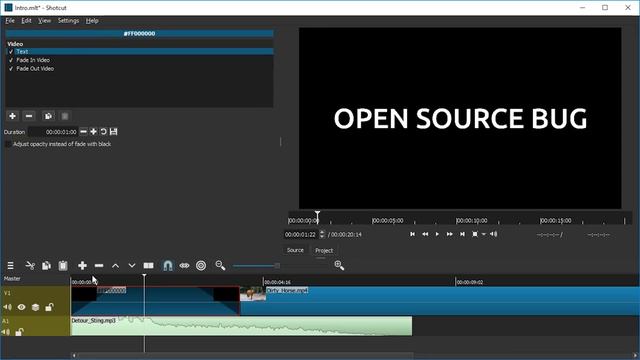Add a filter with plus button
Image resolution: width=640 pixels, height=360 pixels.
click(13, 116)
